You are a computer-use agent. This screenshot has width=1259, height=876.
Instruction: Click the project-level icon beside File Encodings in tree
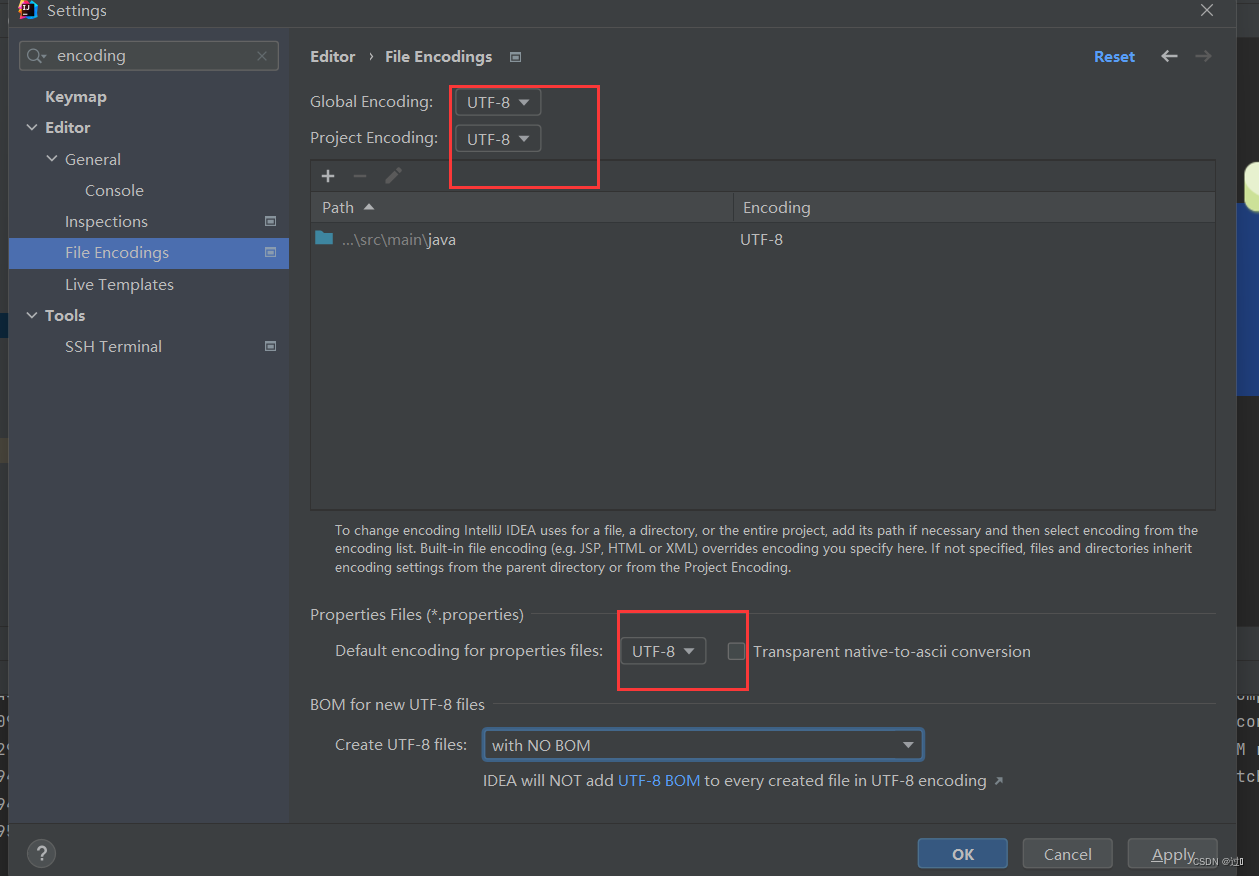[270, 252]
